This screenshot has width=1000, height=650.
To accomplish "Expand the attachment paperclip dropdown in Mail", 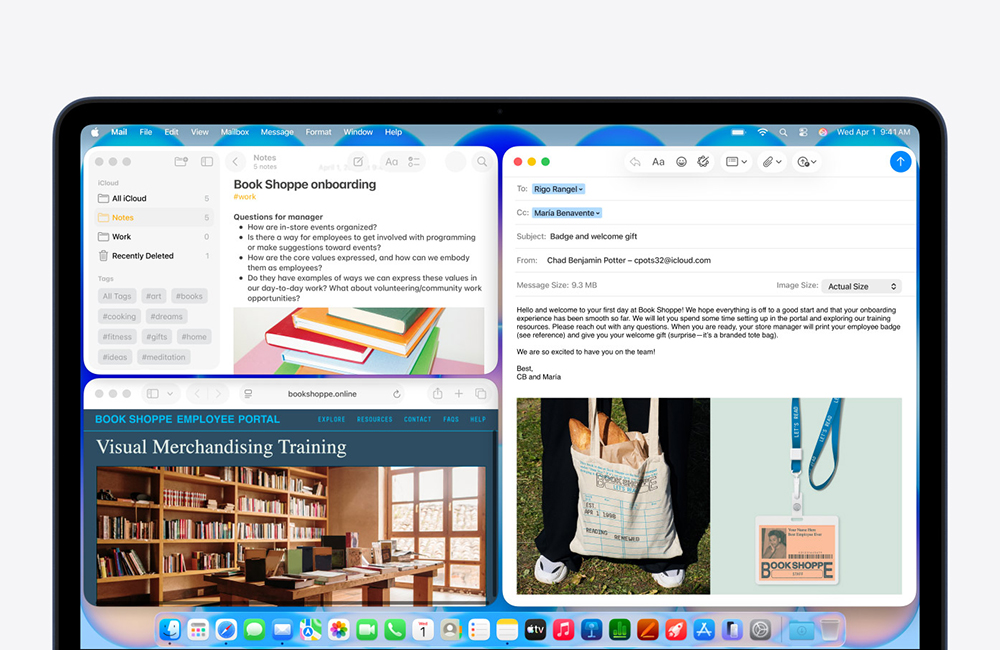I will (x=771, y=162).
